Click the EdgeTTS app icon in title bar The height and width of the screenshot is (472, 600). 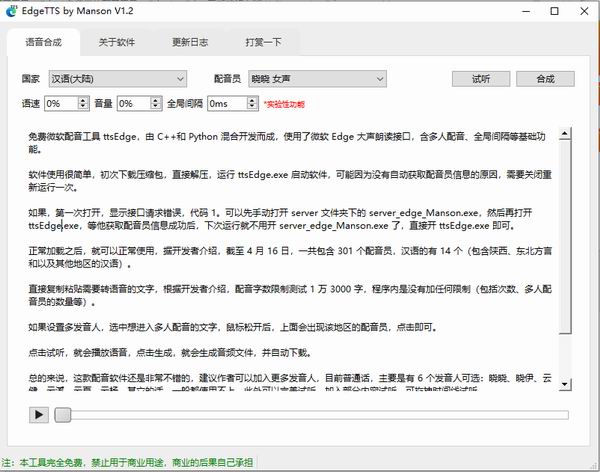[11, 11]
